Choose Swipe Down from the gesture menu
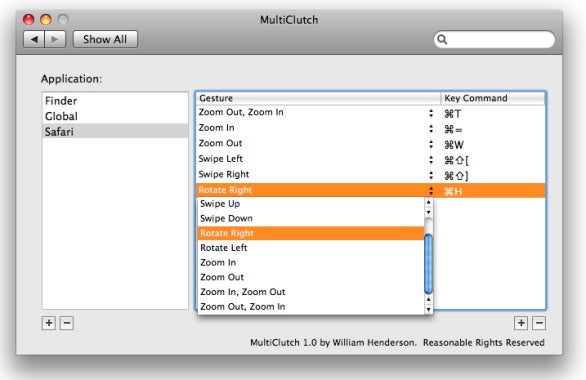Viewport: 586px width, 380px height. (311, 218)
